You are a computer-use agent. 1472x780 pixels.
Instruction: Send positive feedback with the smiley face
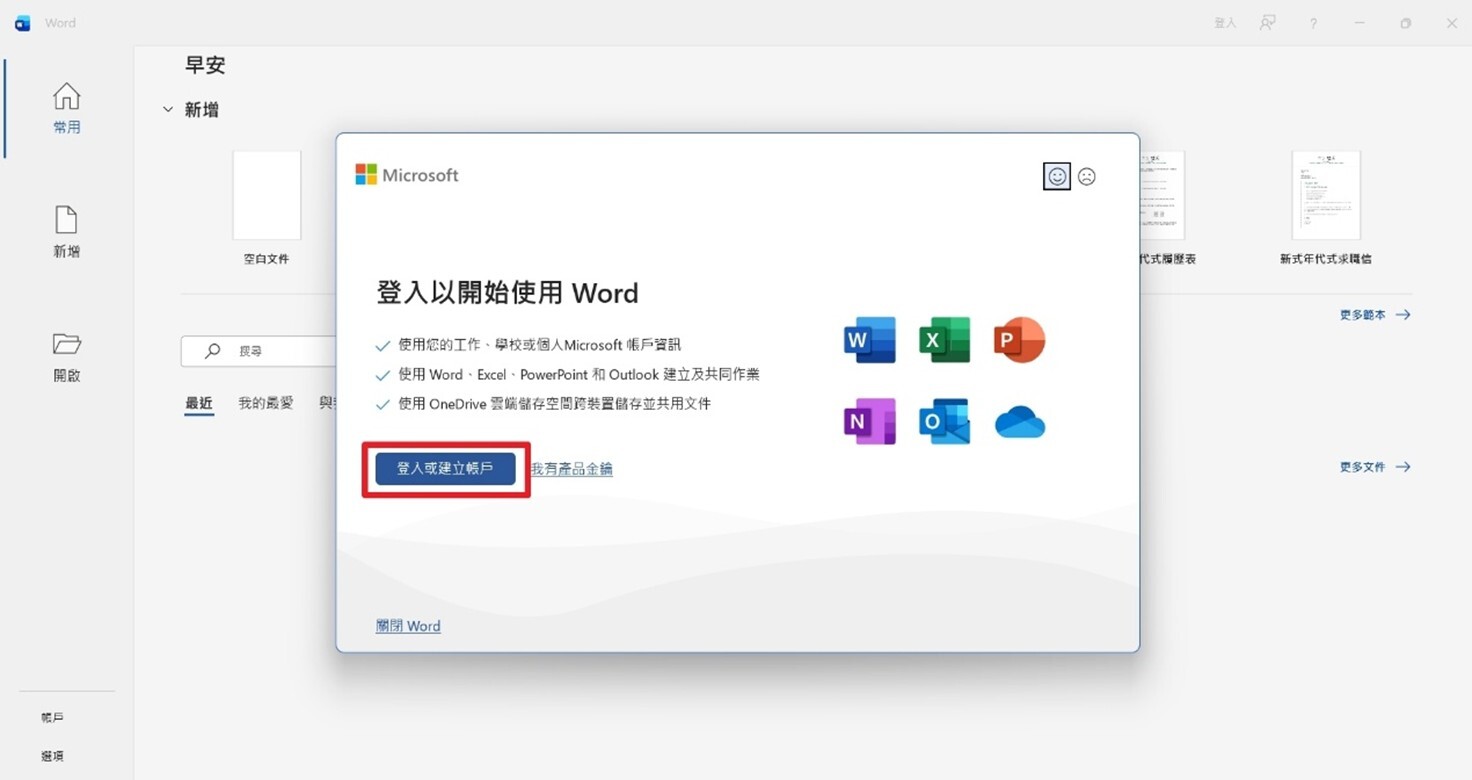(1056, 177)
